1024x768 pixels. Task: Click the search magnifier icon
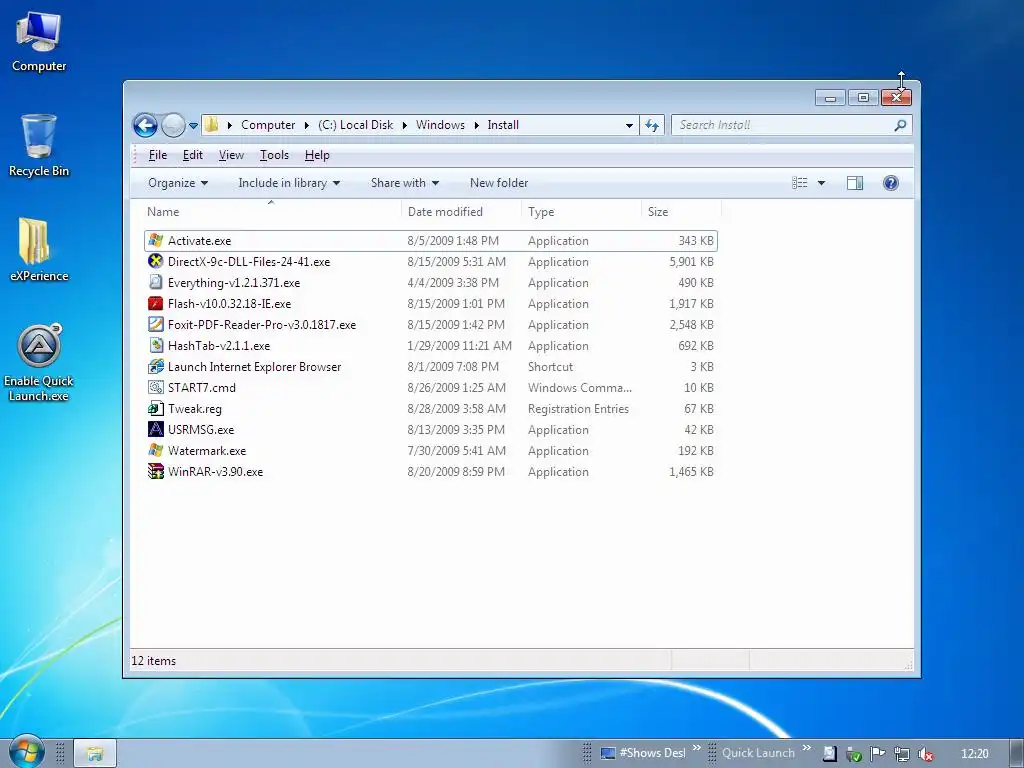[x=900, y=125]
